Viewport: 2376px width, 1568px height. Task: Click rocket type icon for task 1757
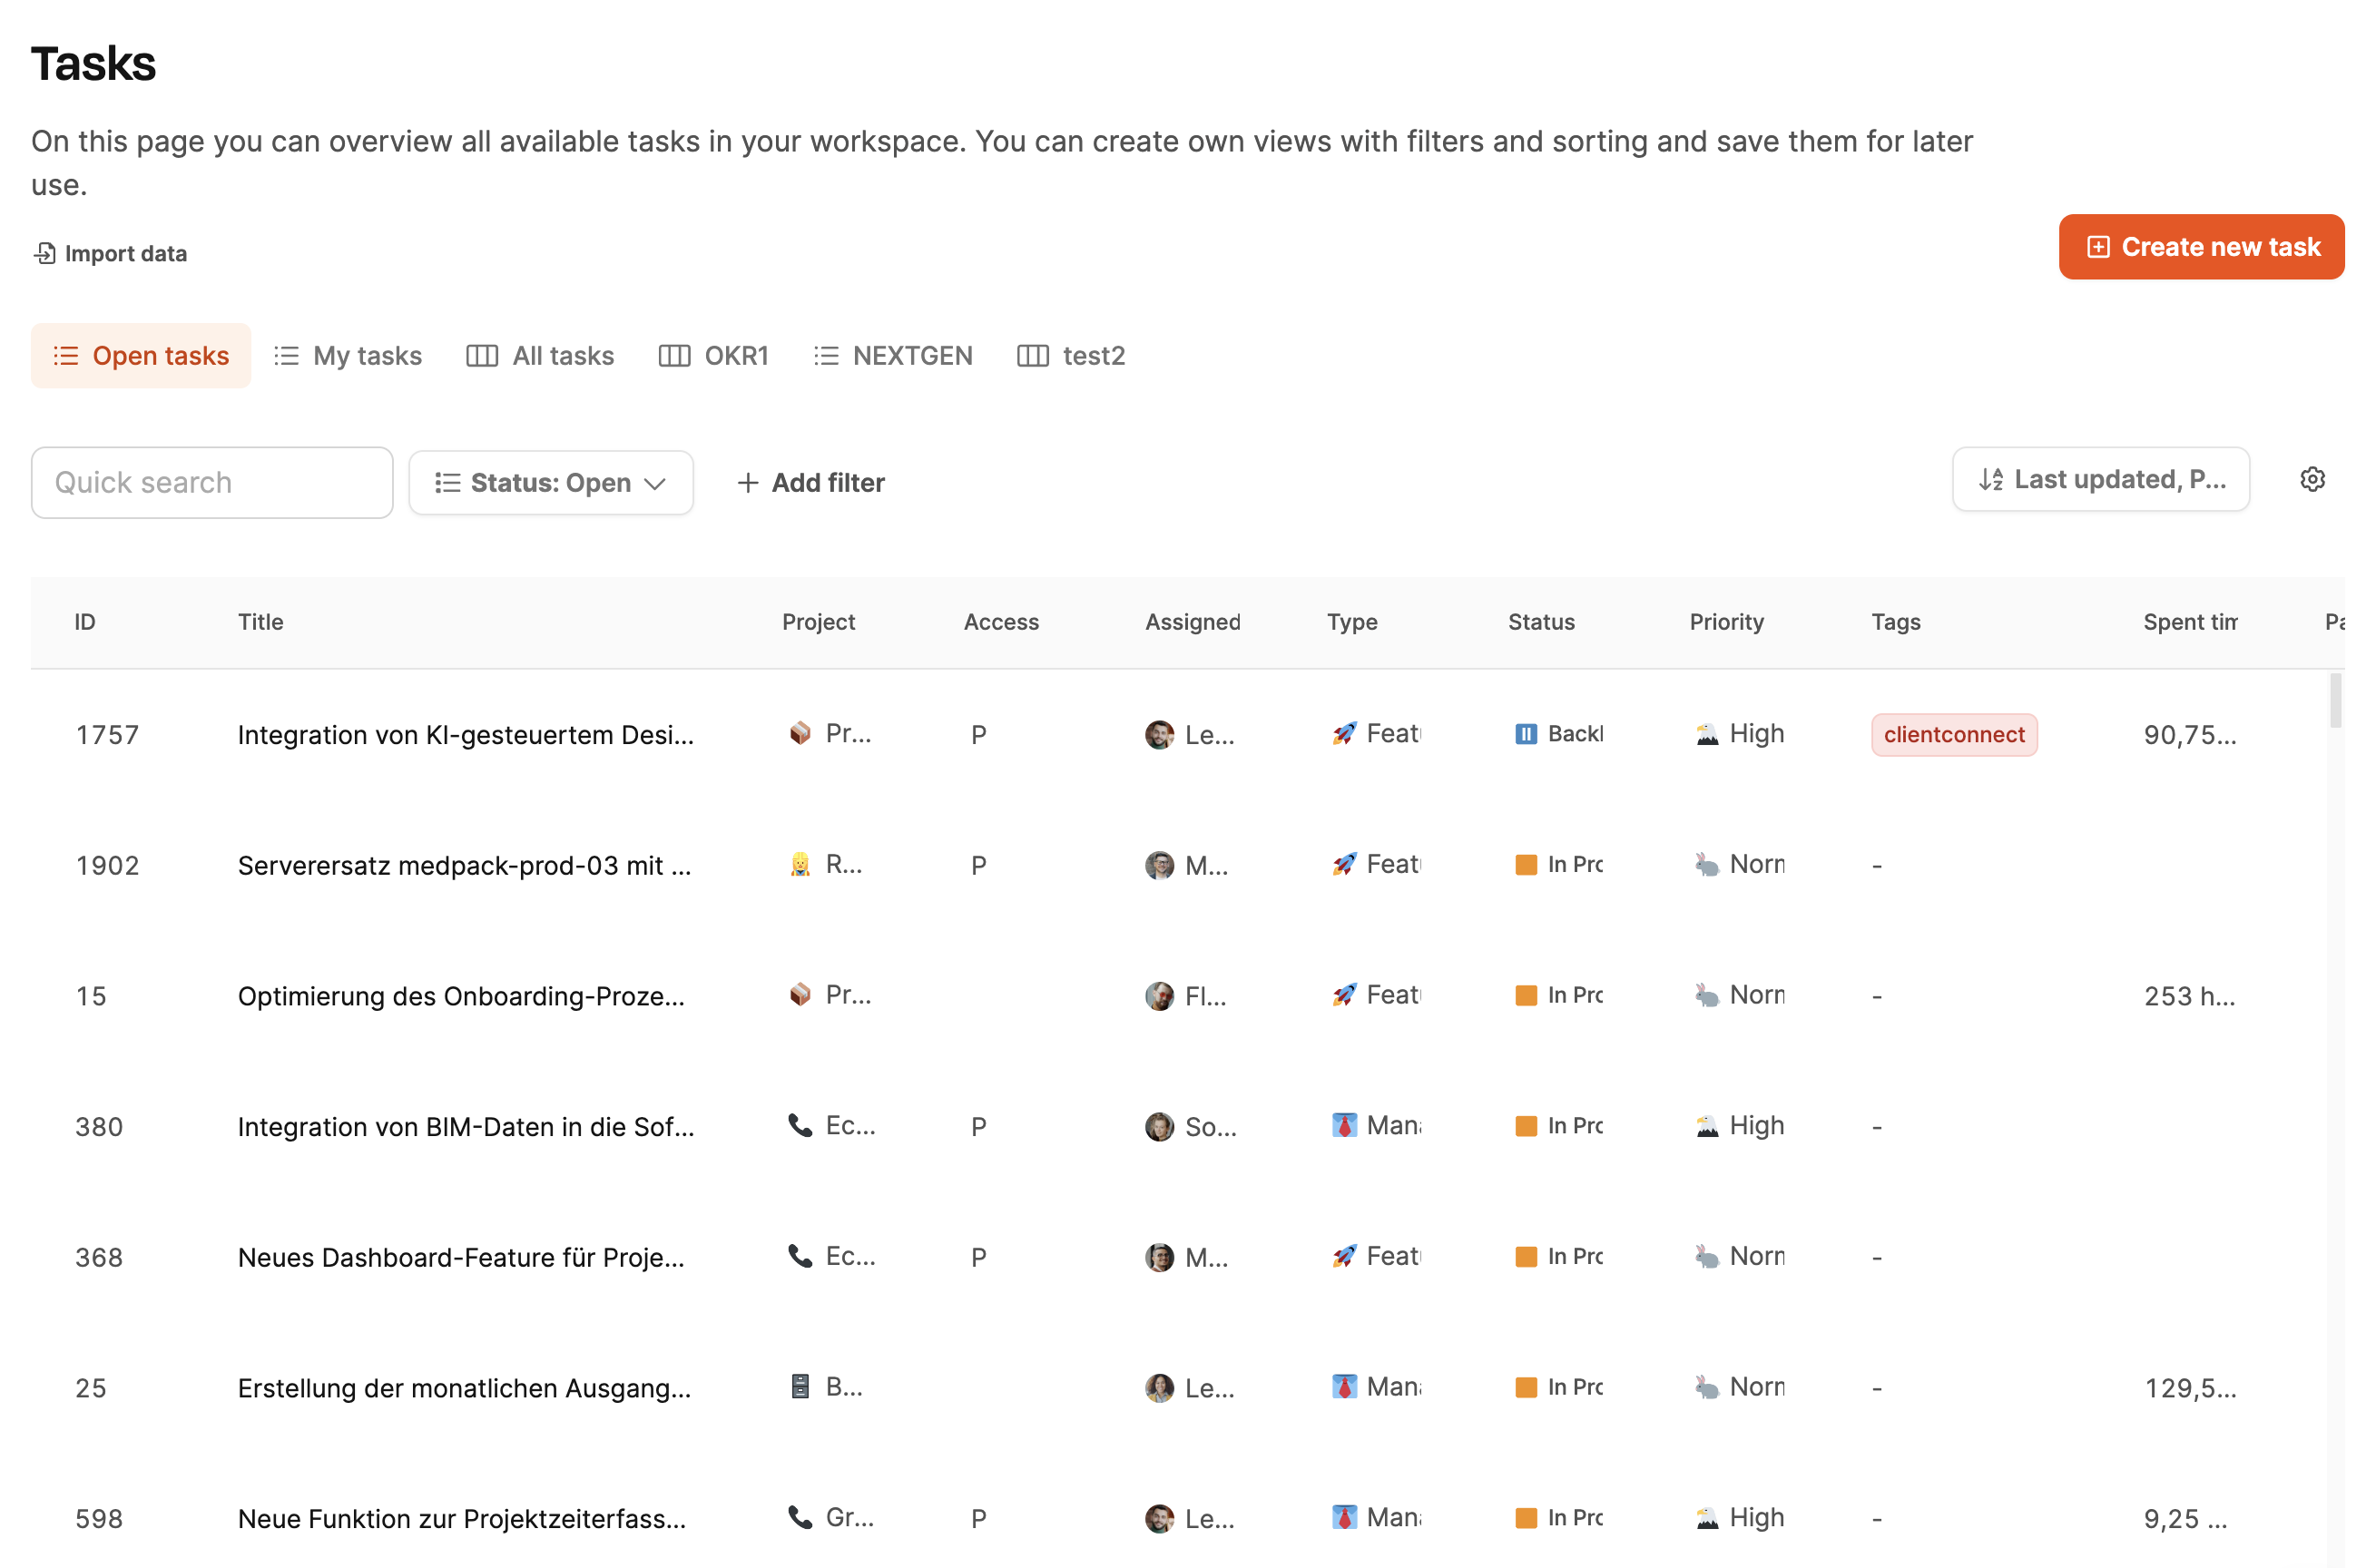tap(1344, 734)
